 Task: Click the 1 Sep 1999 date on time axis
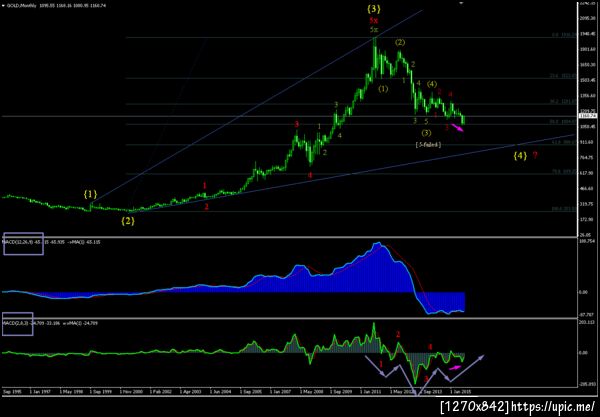pos(101,392)
